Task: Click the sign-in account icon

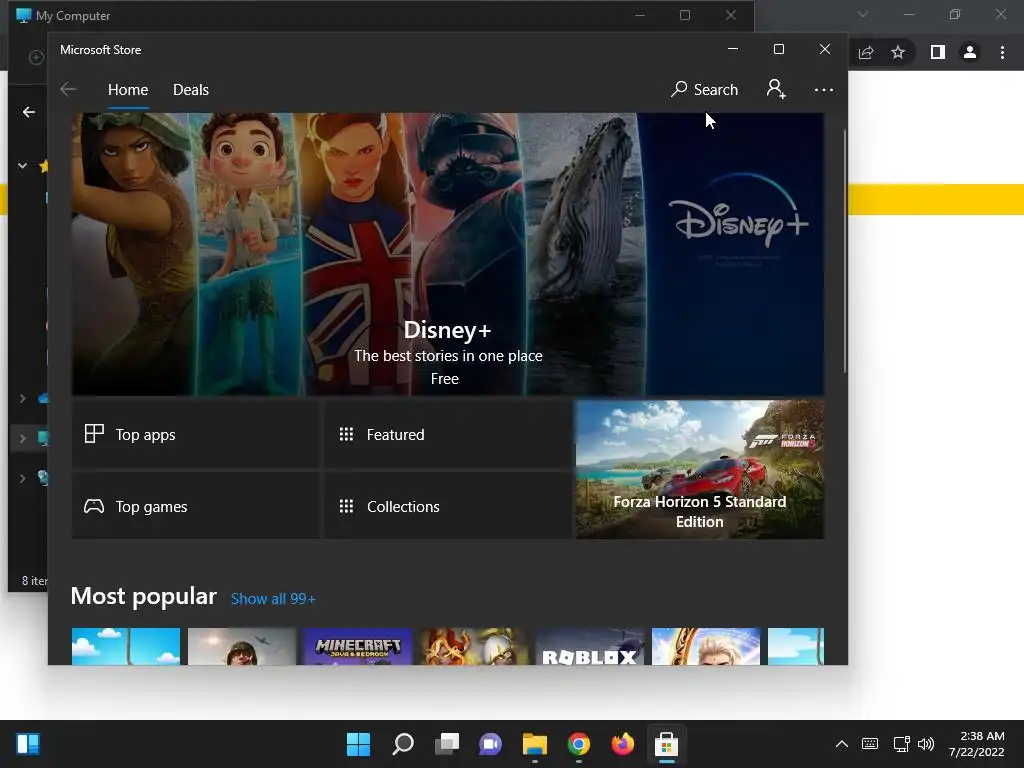Action: pyautogui.click(x=776, y=89)
